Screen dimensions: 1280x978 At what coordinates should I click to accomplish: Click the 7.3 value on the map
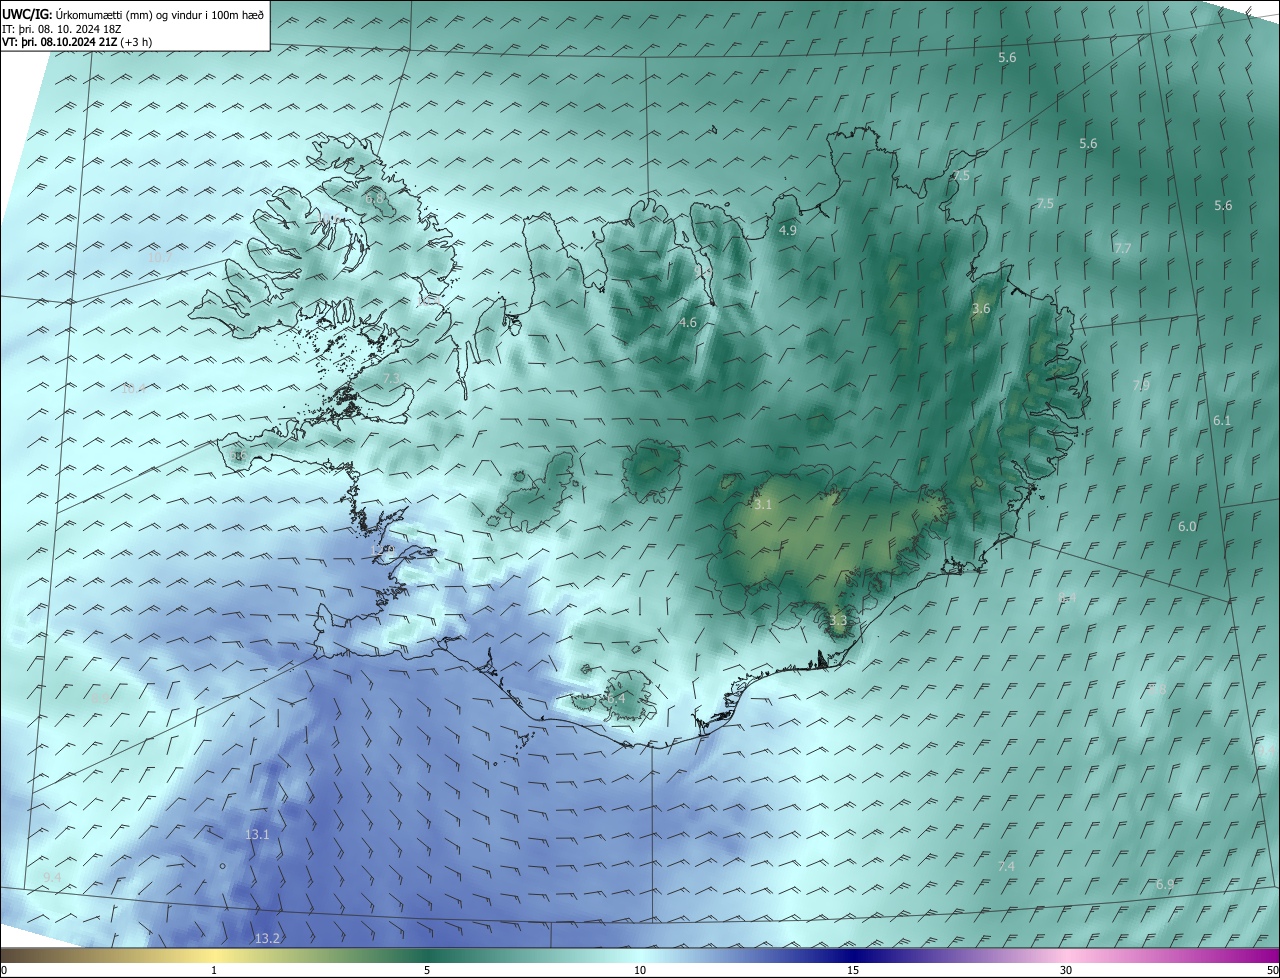(x=391, y=378)
